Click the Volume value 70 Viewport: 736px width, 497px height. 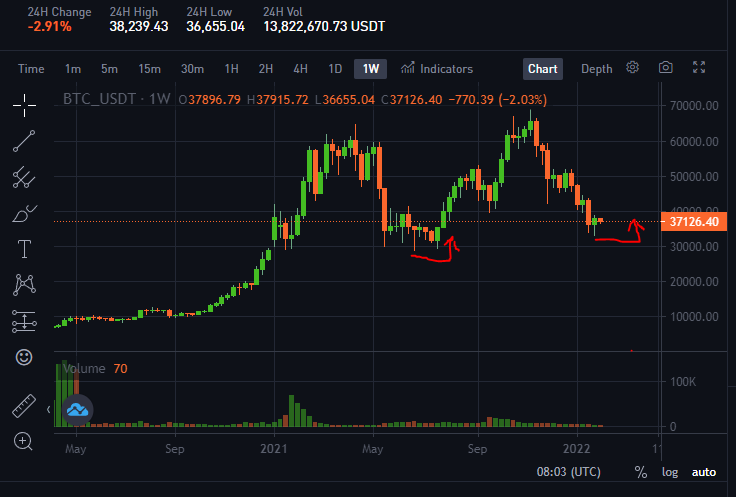point(120,368)
